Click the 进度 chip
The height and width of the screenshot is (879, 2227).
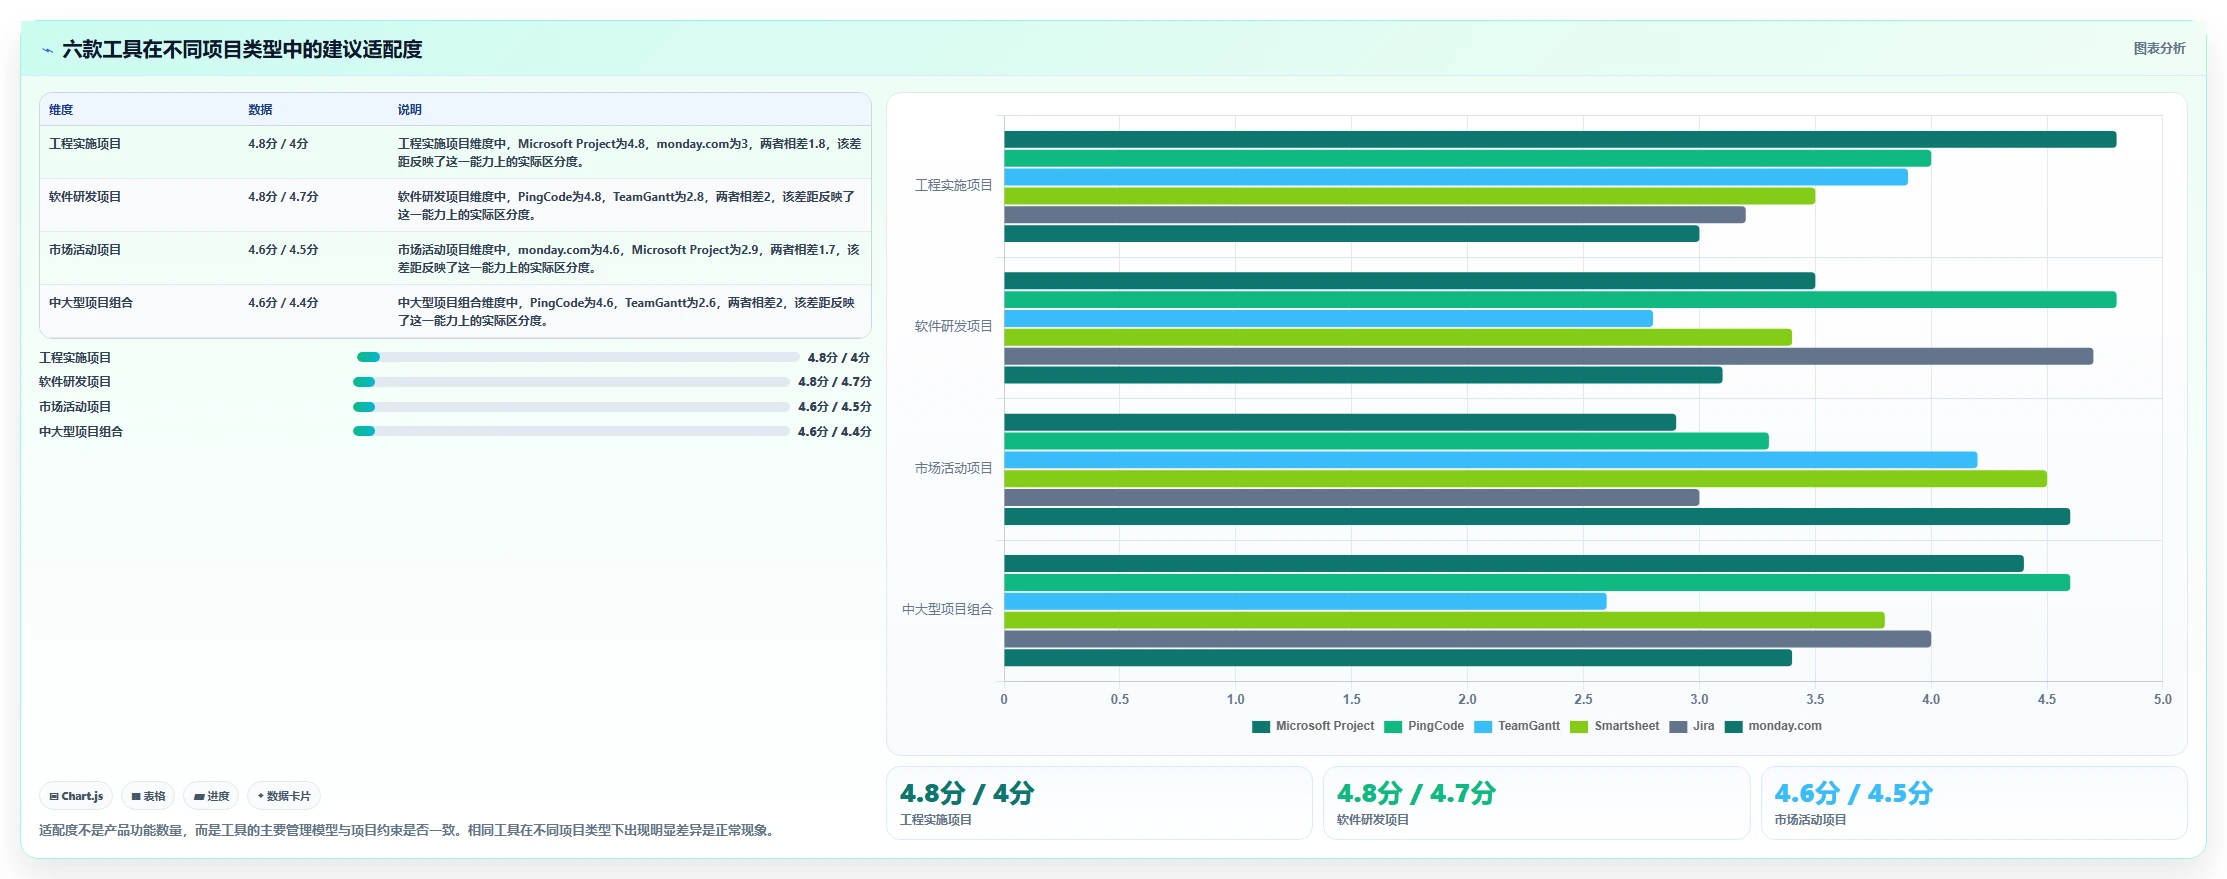(211, 796)
